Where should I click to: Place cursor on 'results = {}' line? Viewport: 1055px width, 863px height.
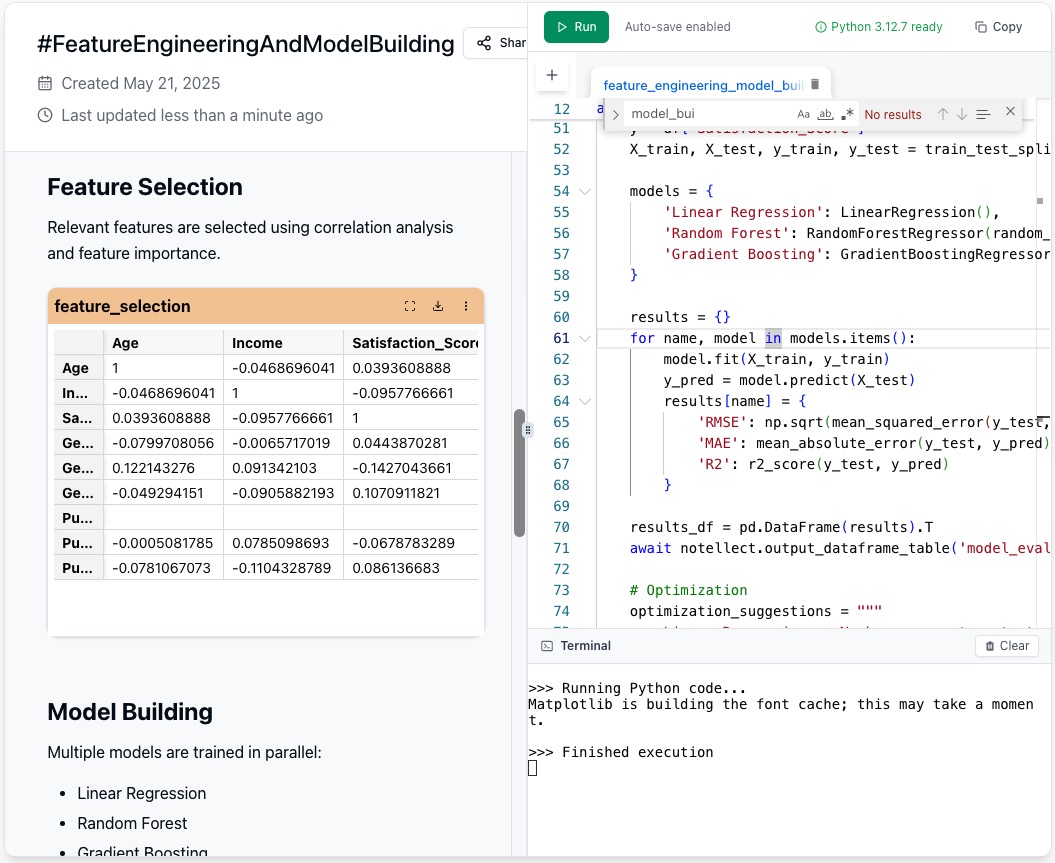click(x=680, y=317)
